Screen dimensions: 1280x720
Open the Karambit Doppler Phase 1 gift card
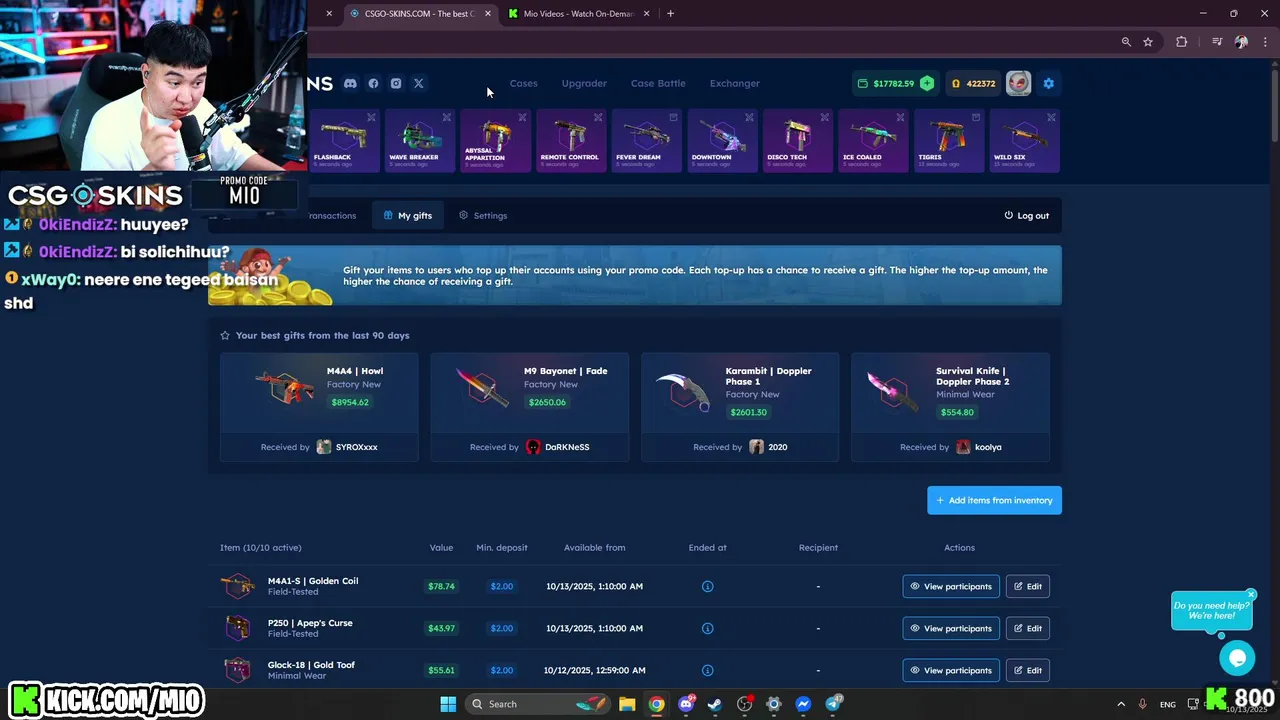pyautogui.click(x=740, y=407)
